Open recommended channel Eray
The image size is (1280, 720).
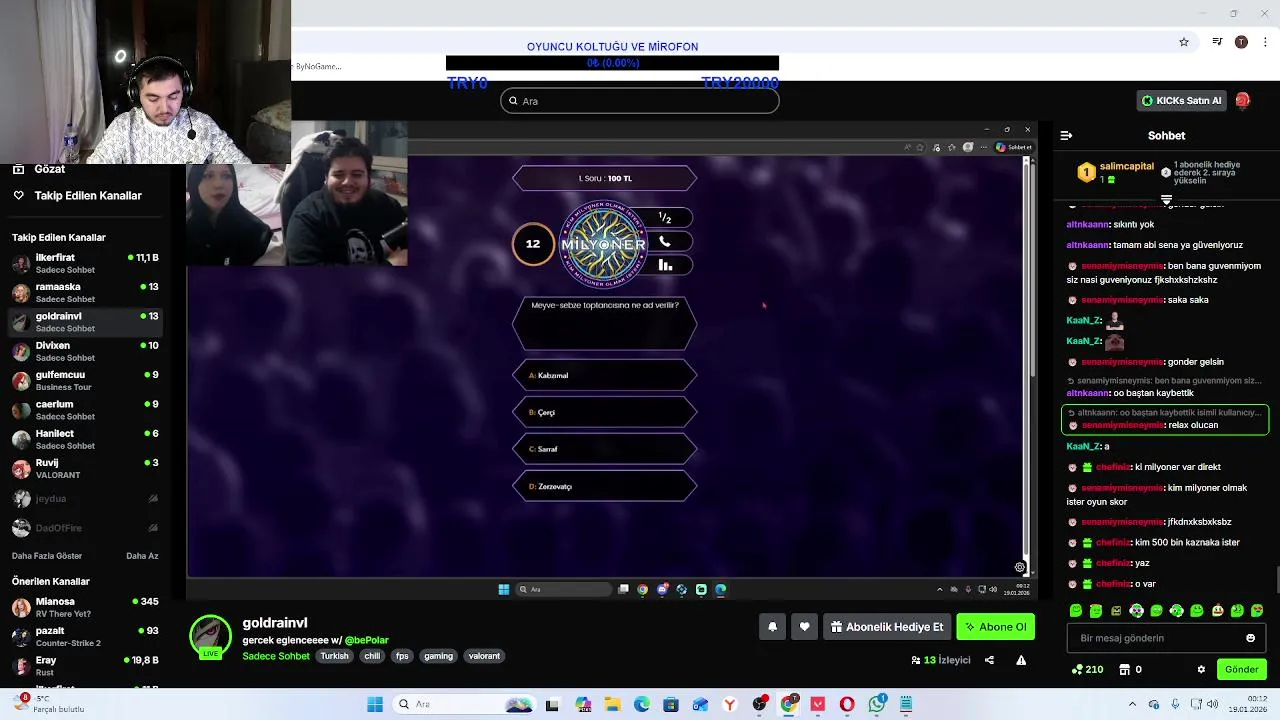coord(85,666)
